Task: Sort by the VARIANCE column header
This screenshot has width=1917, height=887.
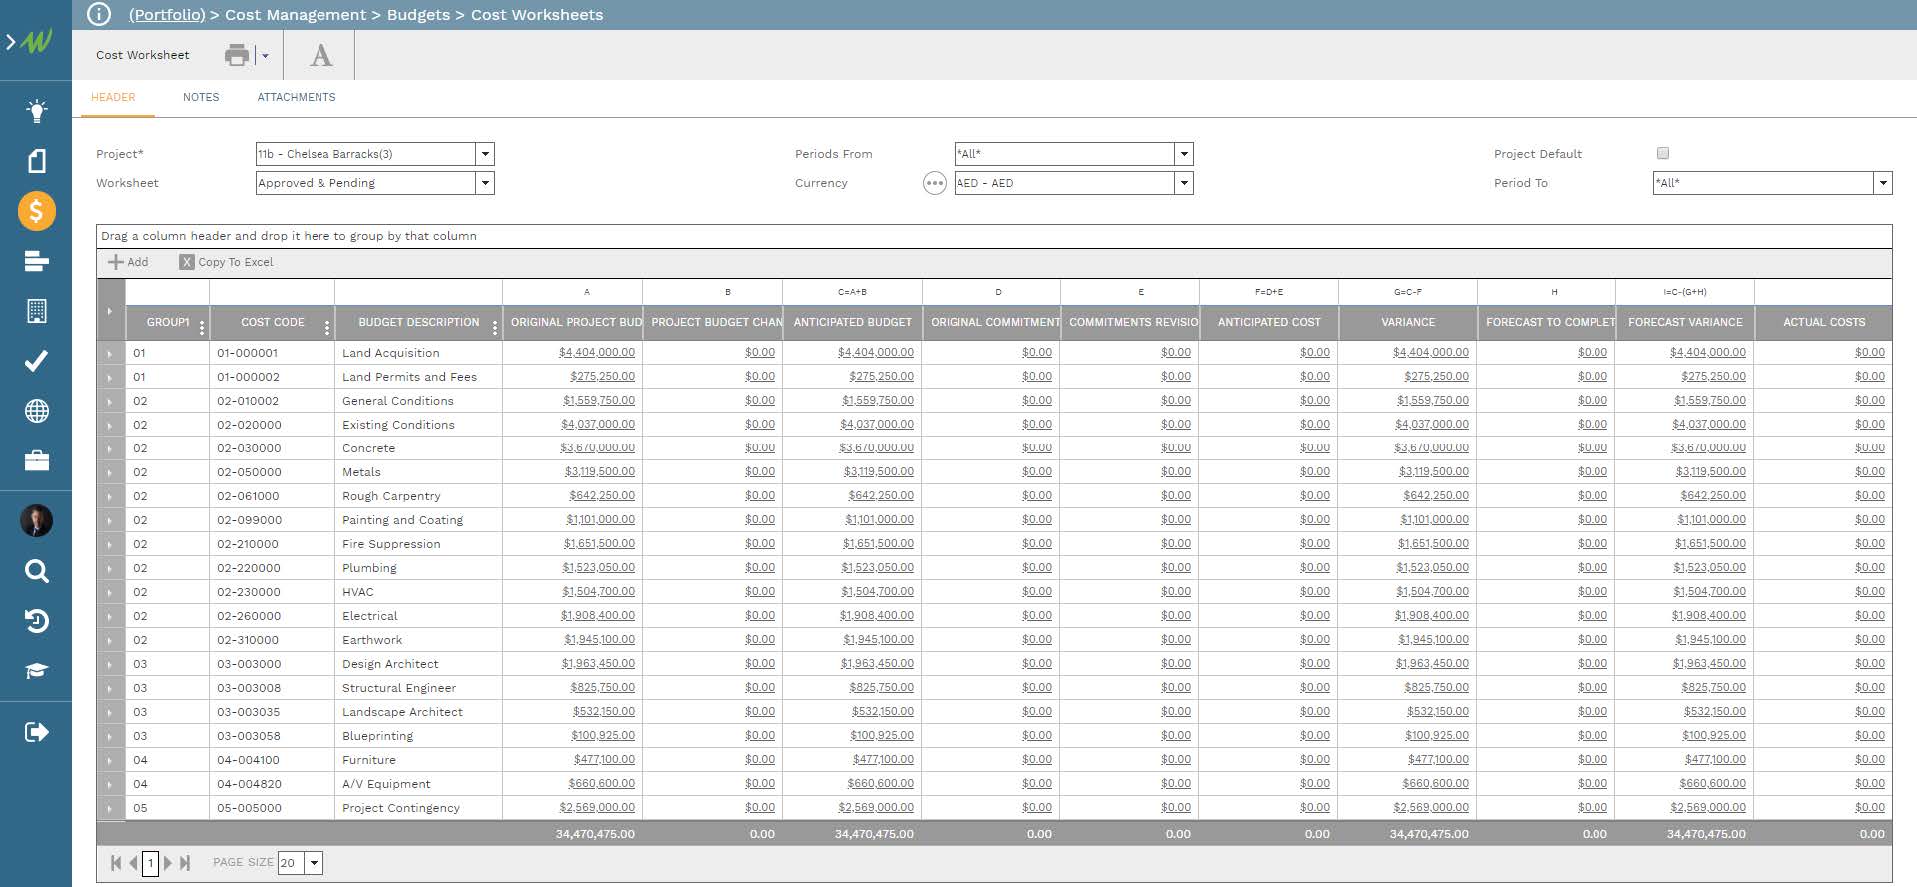Action: [1407, 322]
